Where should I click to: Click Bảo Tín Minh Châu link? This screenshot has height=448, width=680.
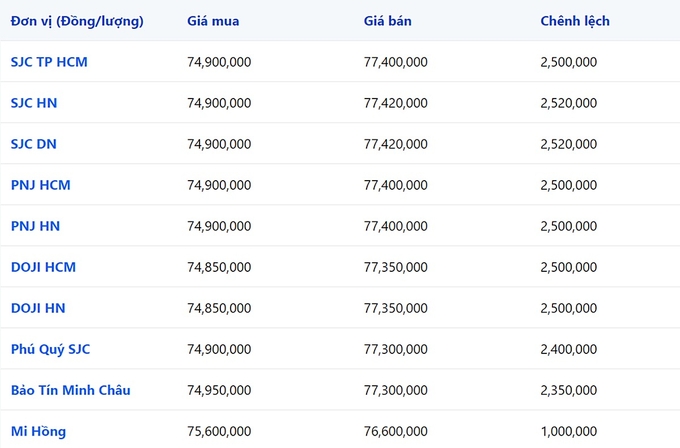71,390
